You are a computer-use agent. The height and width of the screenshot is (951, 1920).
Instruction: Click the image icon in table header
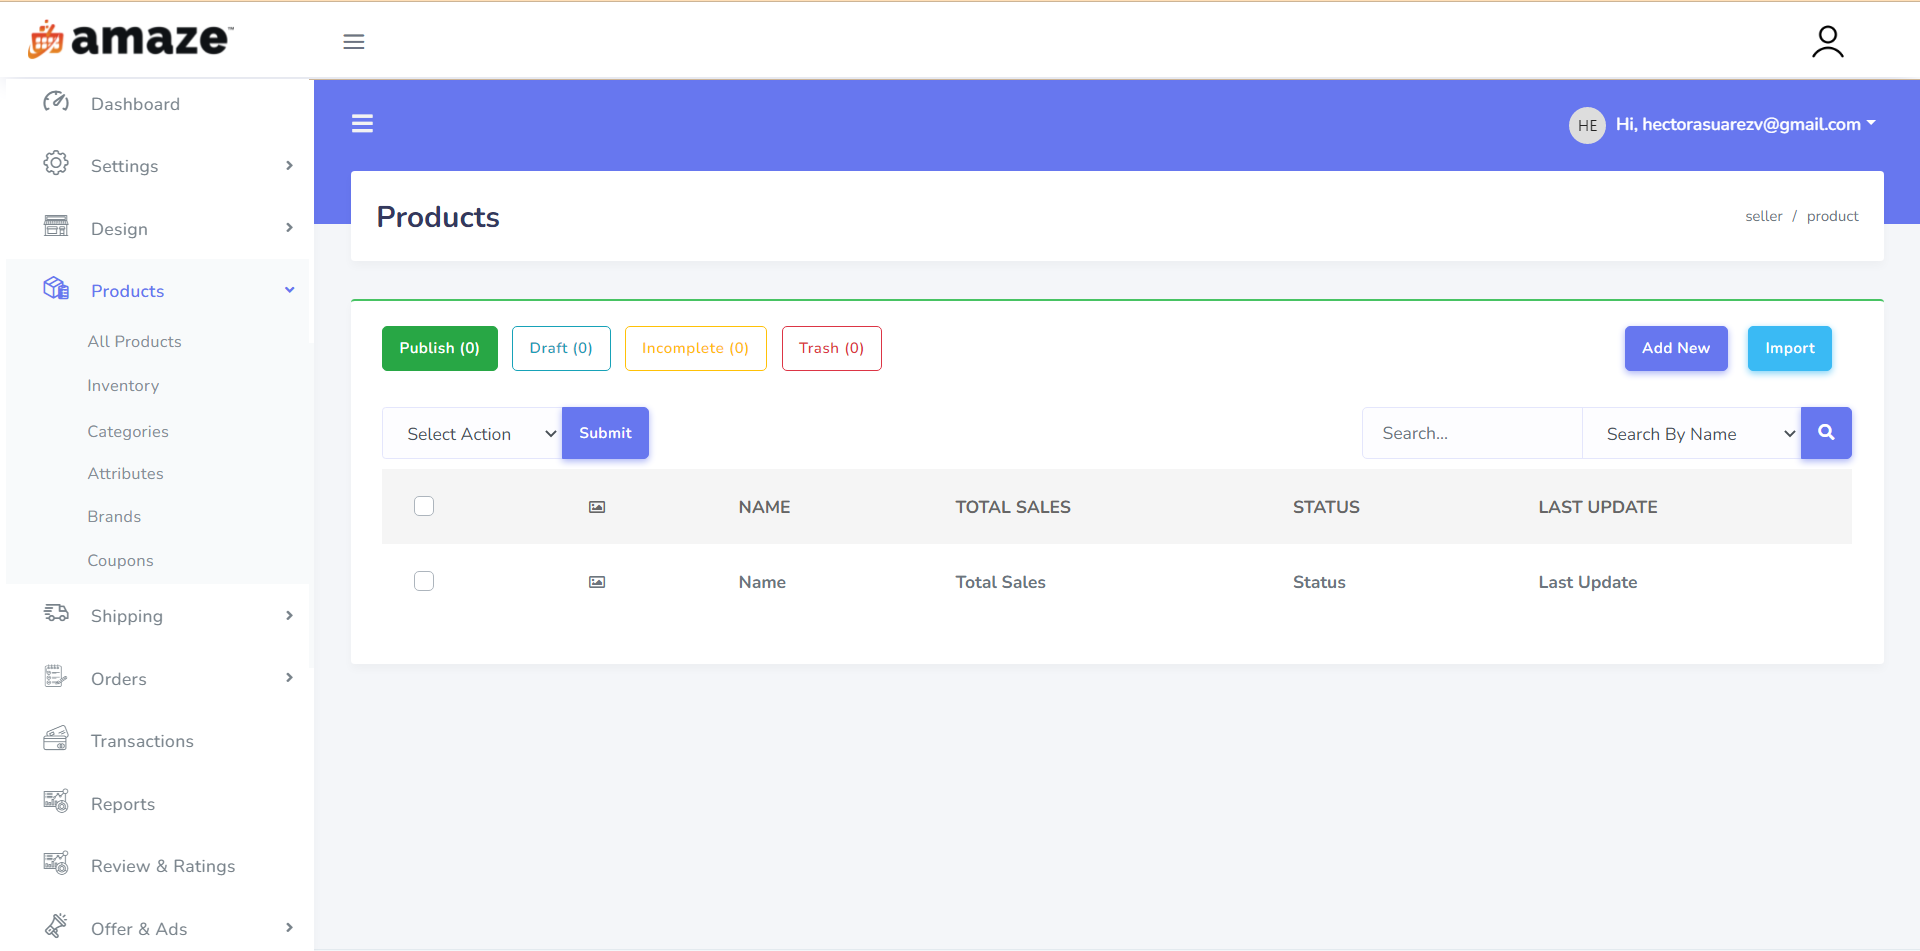pos(597,507)
